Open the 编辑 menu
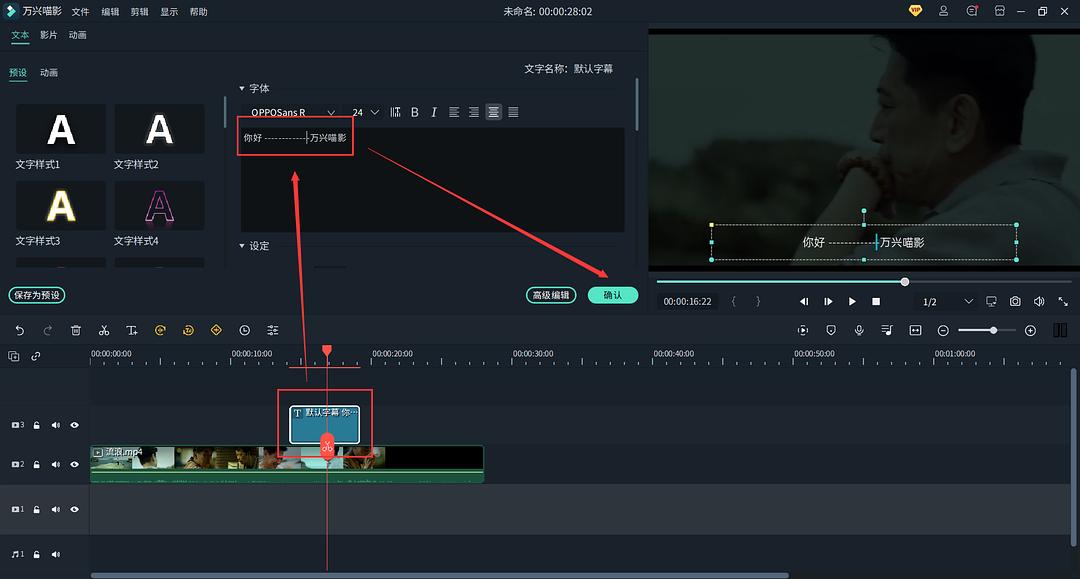This screenshot has width=1080, height=579. pyautogui.click(x=110, y=12)
